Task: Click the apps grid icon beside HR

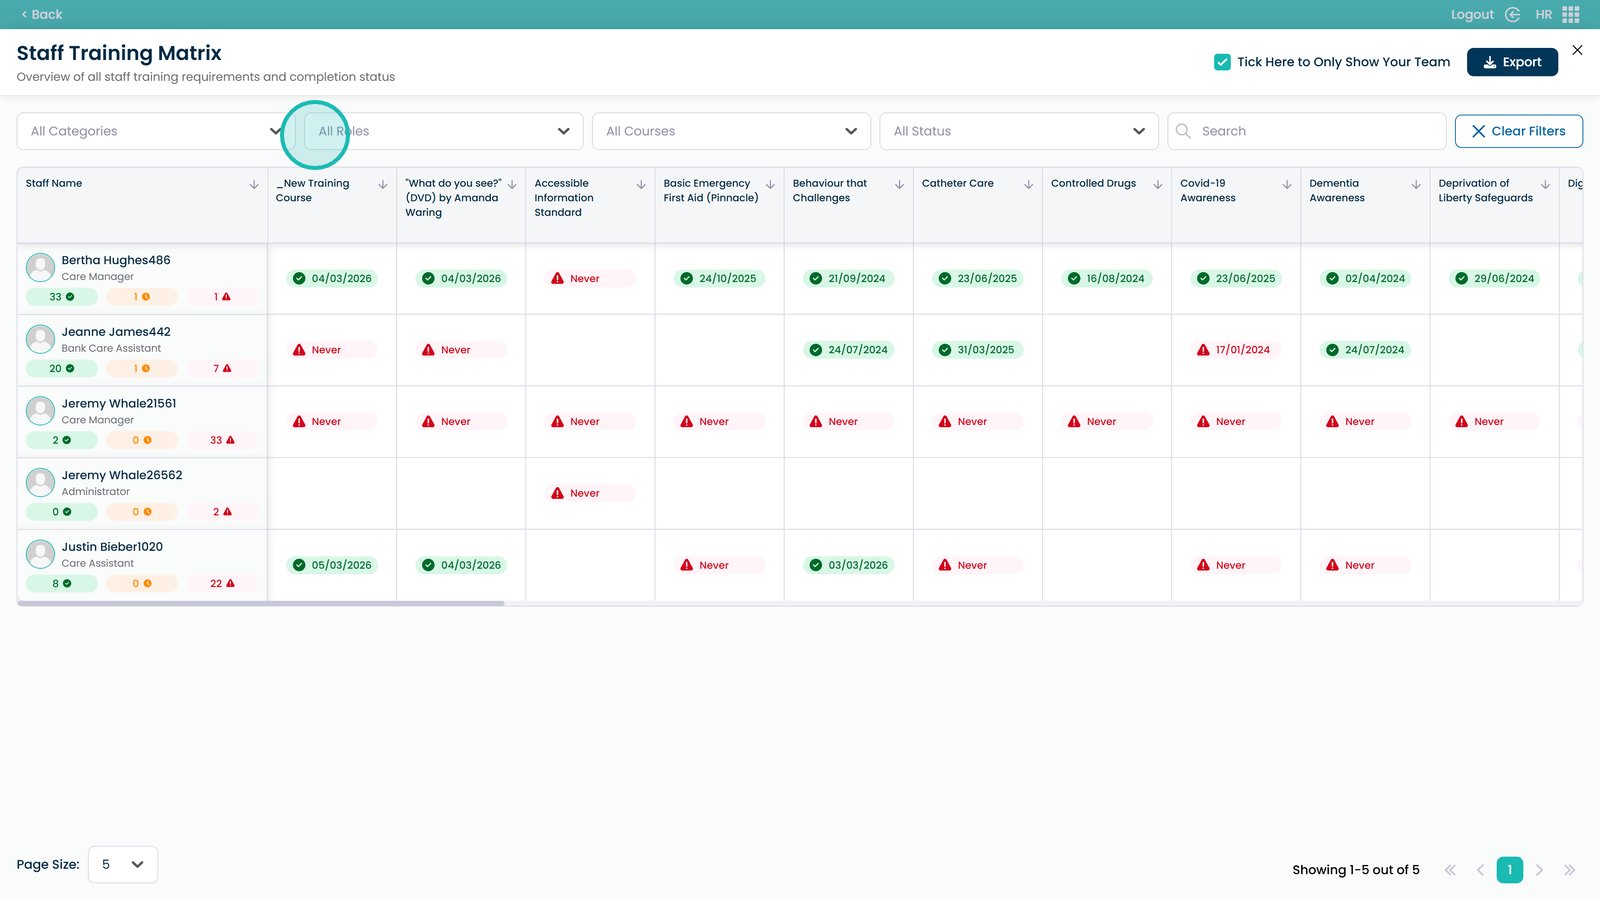Action: [1571, 14]
